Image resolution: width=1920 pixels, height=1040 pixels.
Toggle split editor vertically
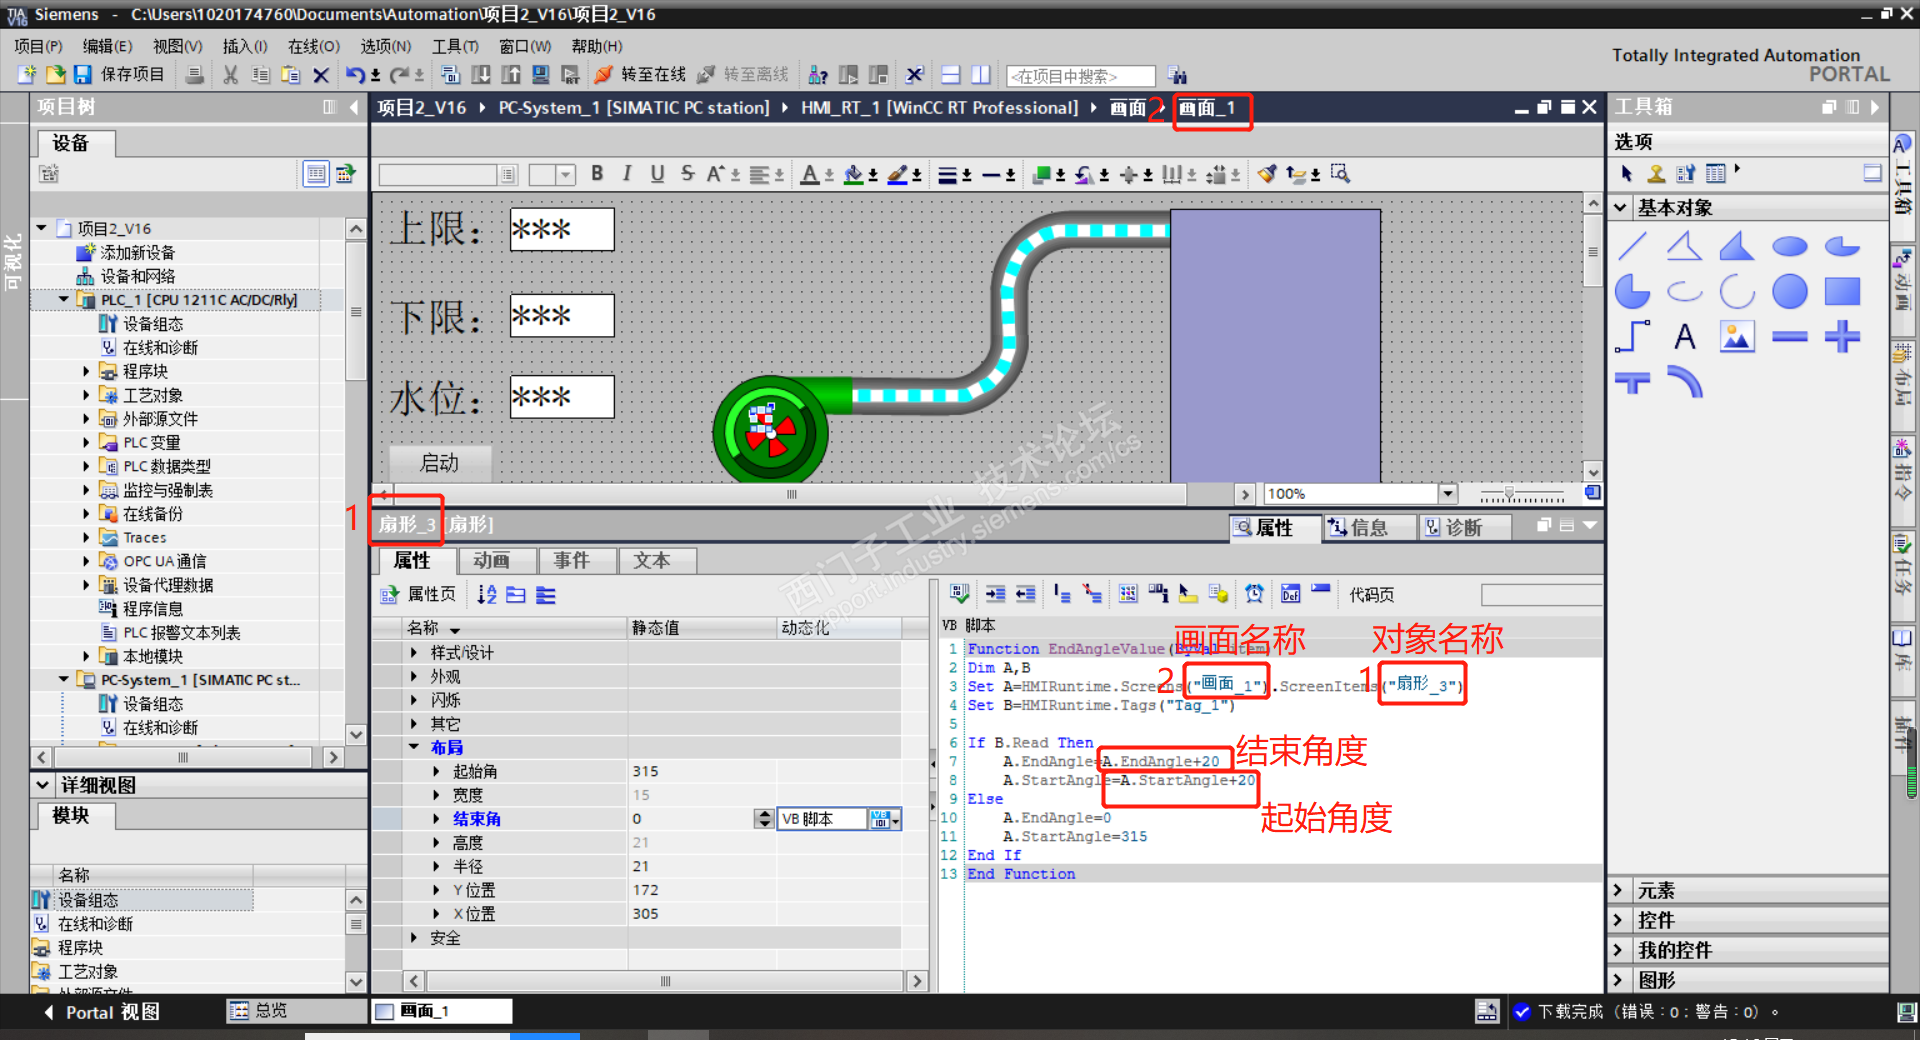(981, 75)
